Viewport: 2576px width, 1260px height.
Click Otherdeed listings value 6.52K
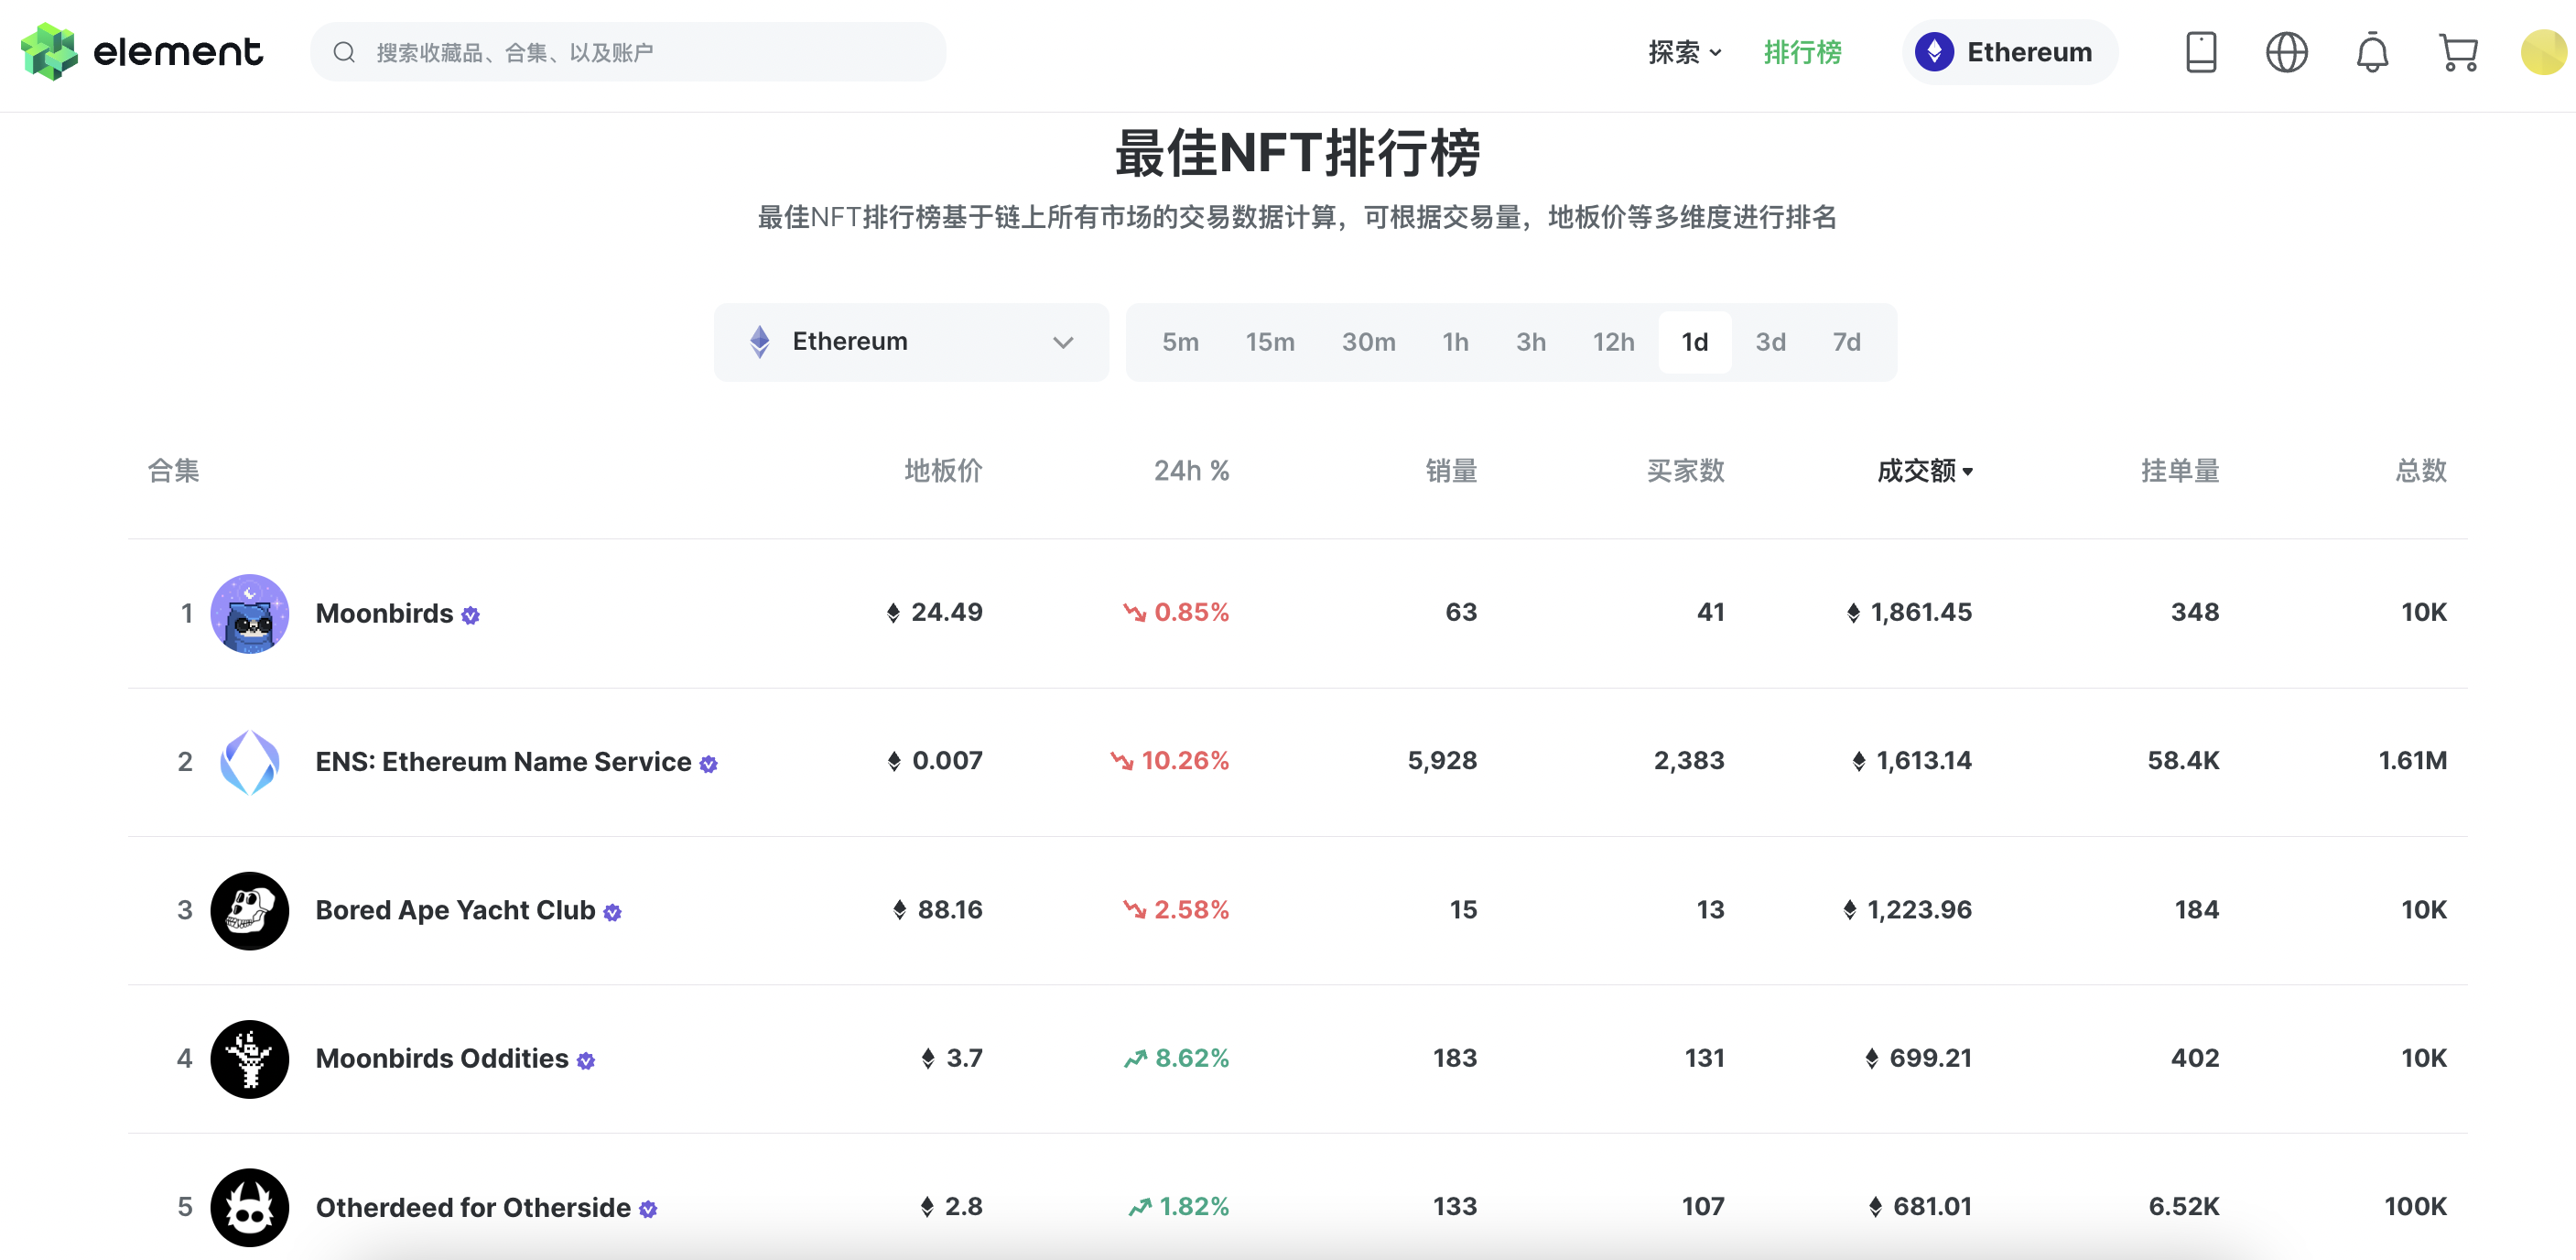tap(2184, 1206)
